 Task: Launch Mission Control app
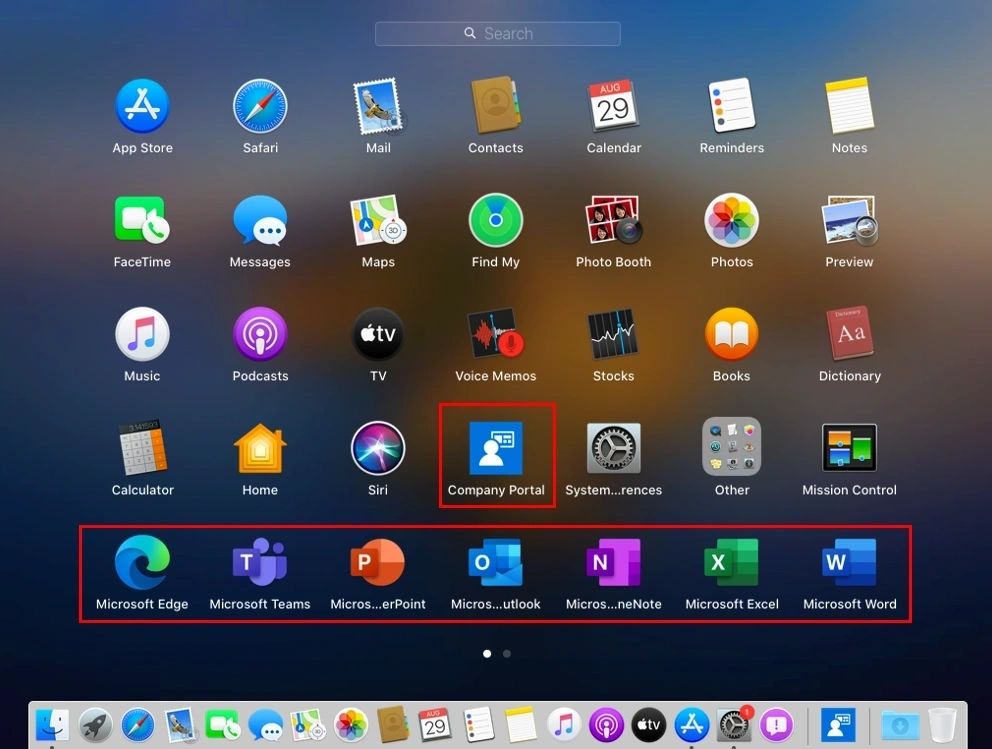pyautogui.click(x=850, y=448)
